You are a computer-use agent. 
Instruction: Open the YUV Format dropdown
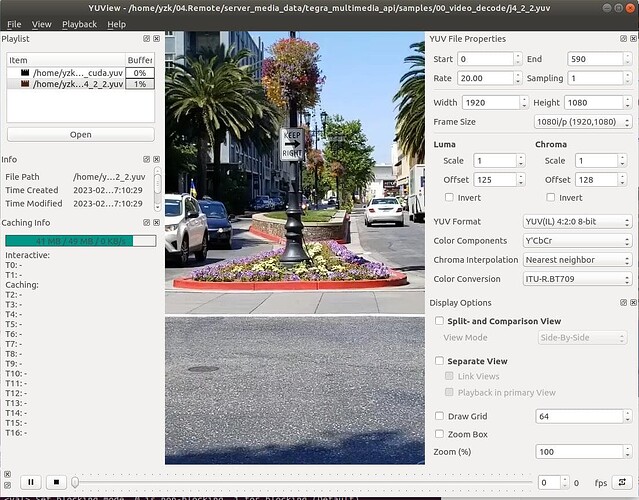pos(577,222)
